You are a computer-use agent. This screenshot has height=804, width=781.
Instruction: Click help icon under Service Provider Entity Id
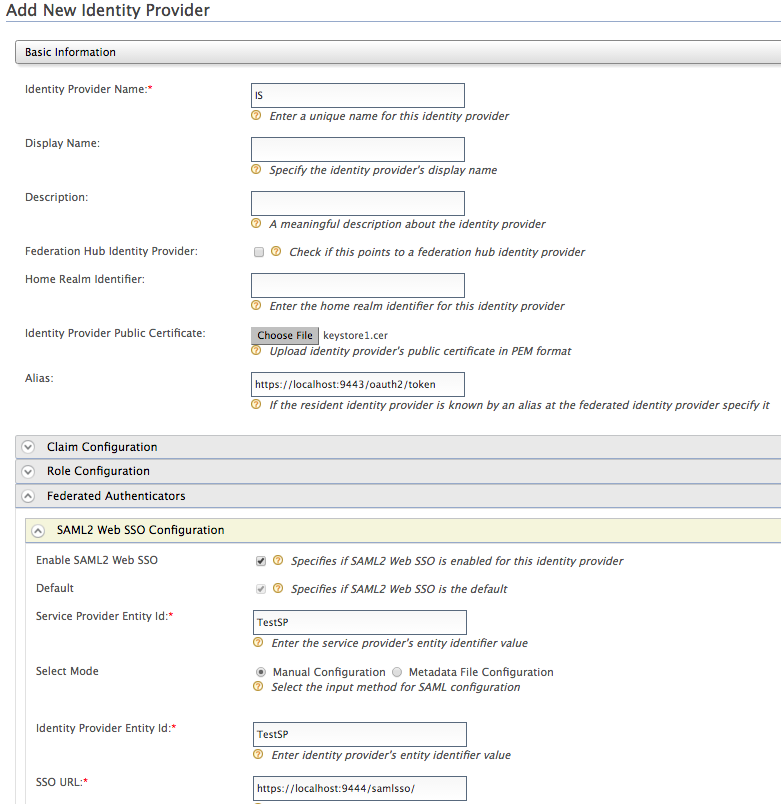pos(259,643)
